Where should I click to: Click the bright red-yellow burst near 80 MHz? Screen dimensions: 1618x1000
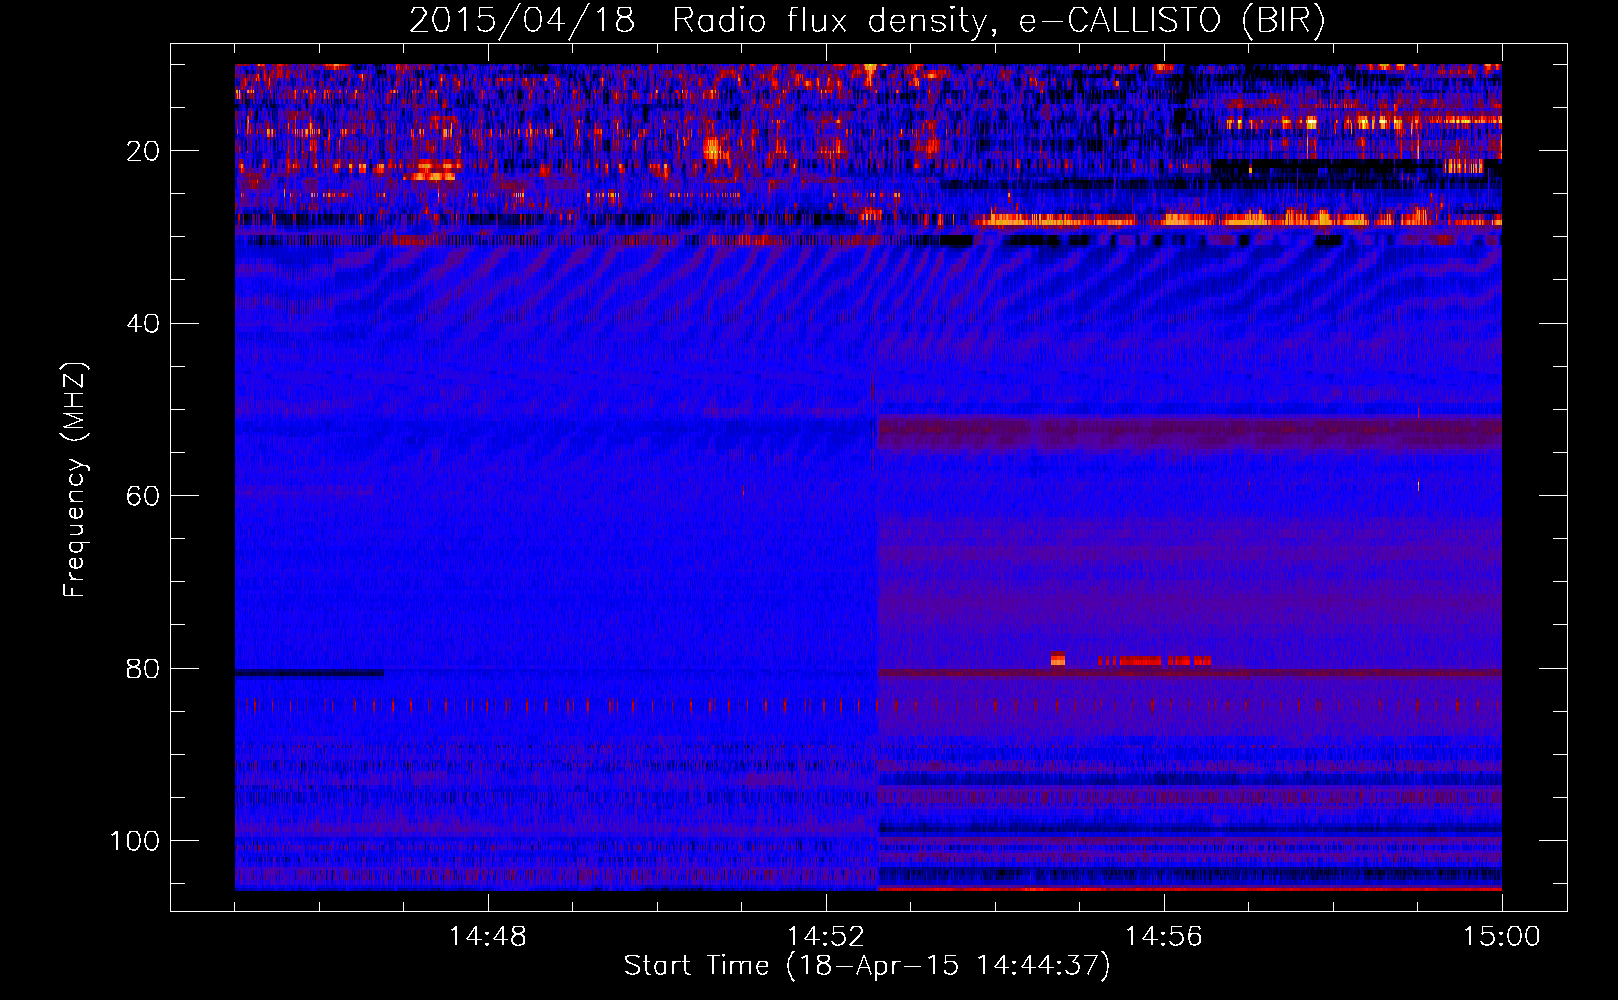click(x=1131, y=660)
